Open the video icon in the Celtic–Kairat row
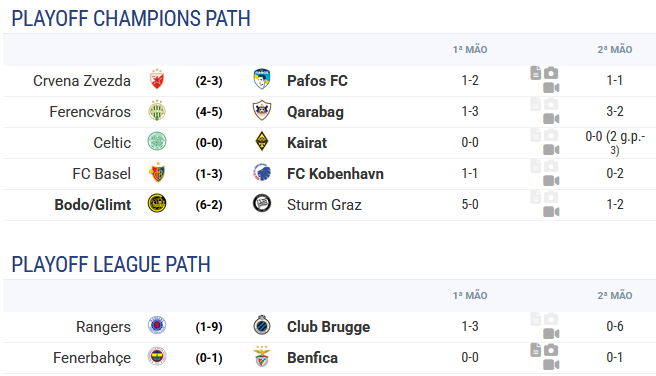Image resolution: width=656 pixels, height=376 pixels. coord(551,150)
